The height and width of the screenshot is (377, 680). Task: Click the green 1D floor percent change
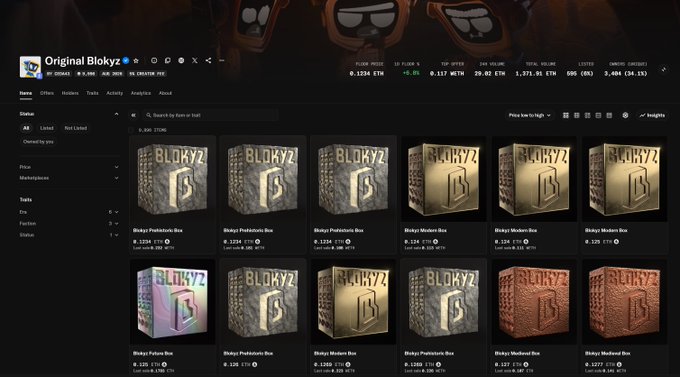[x=411, y=73]
